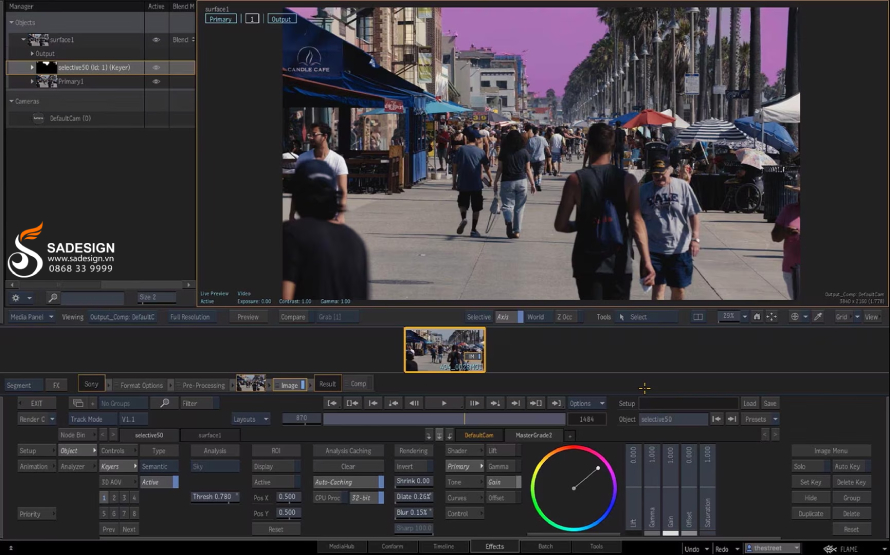Click the color wheel control handle
The height and width of the screenshot is (555, 890).
[598, 468]
